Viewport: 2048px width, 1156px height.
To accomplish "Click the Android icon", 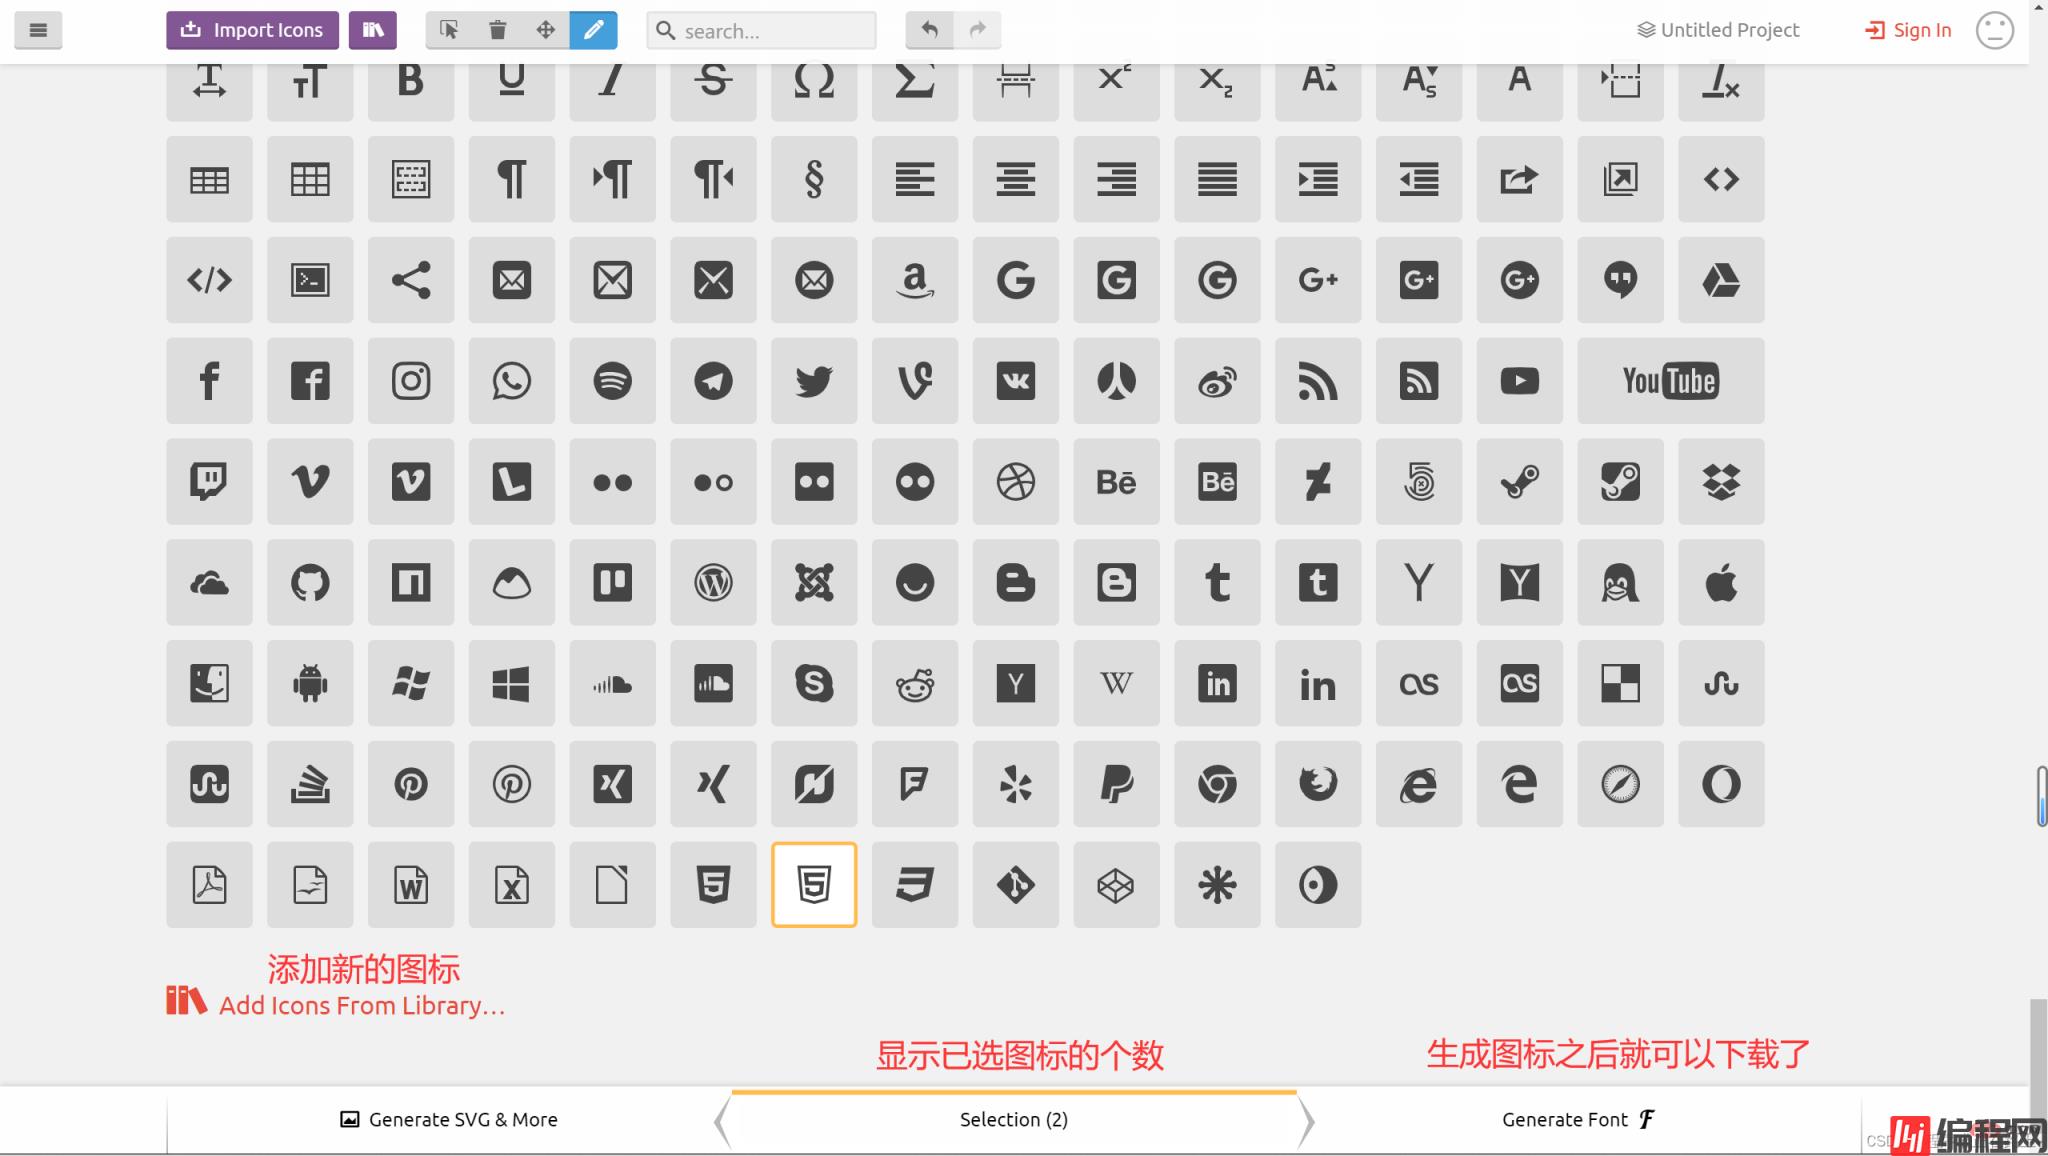I will 309,683.
